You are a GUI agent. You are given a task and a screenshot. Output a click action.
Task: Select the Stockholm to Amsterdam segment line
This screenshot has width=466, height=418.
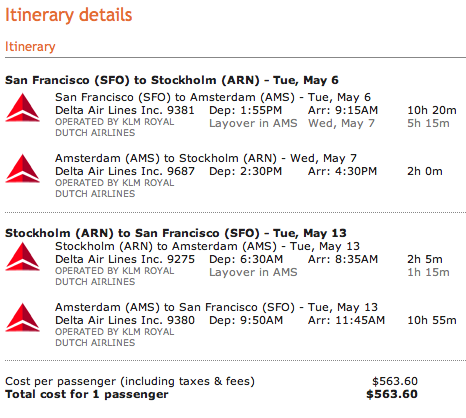[207, 246]
